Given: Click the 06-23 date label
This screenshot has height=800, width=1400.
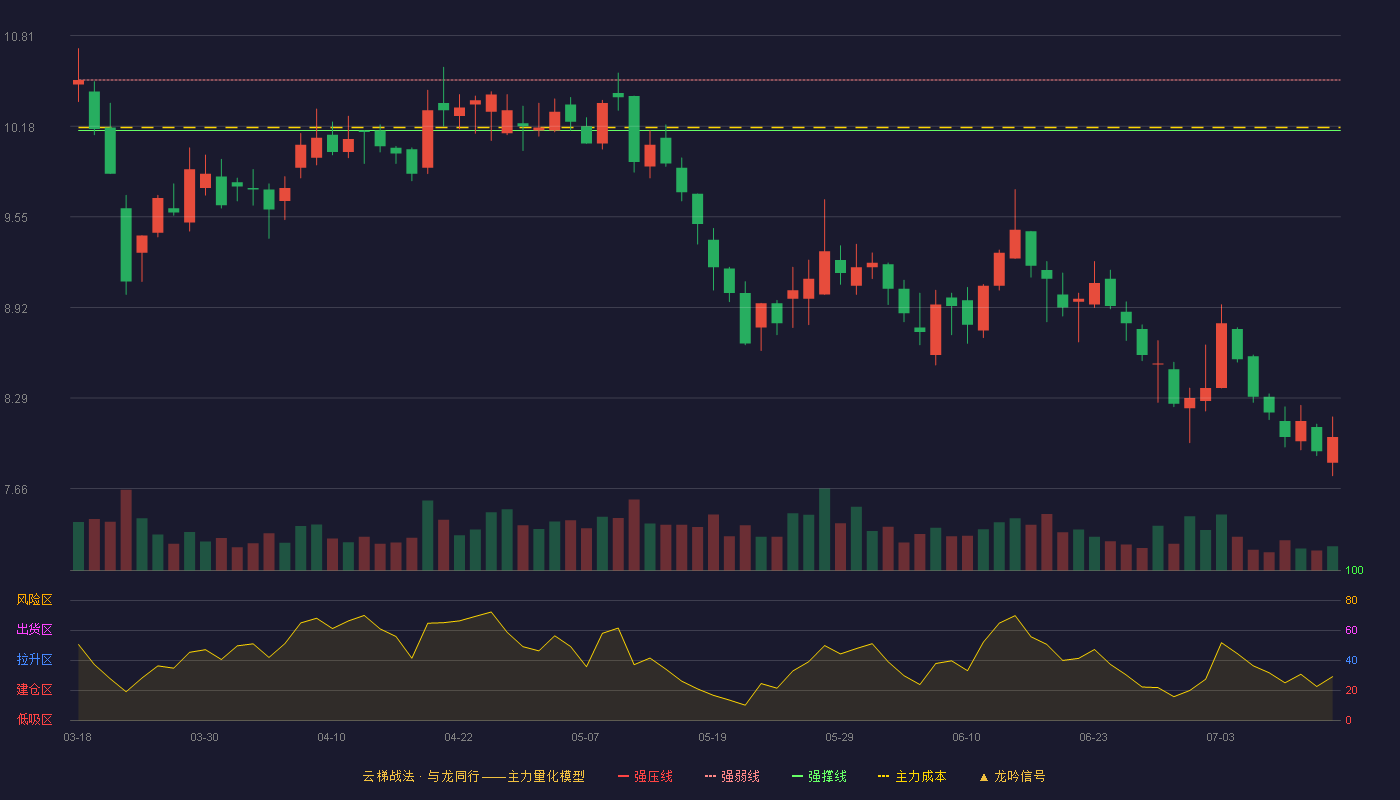Looking at the screenshot, I should pos(1093,737).
